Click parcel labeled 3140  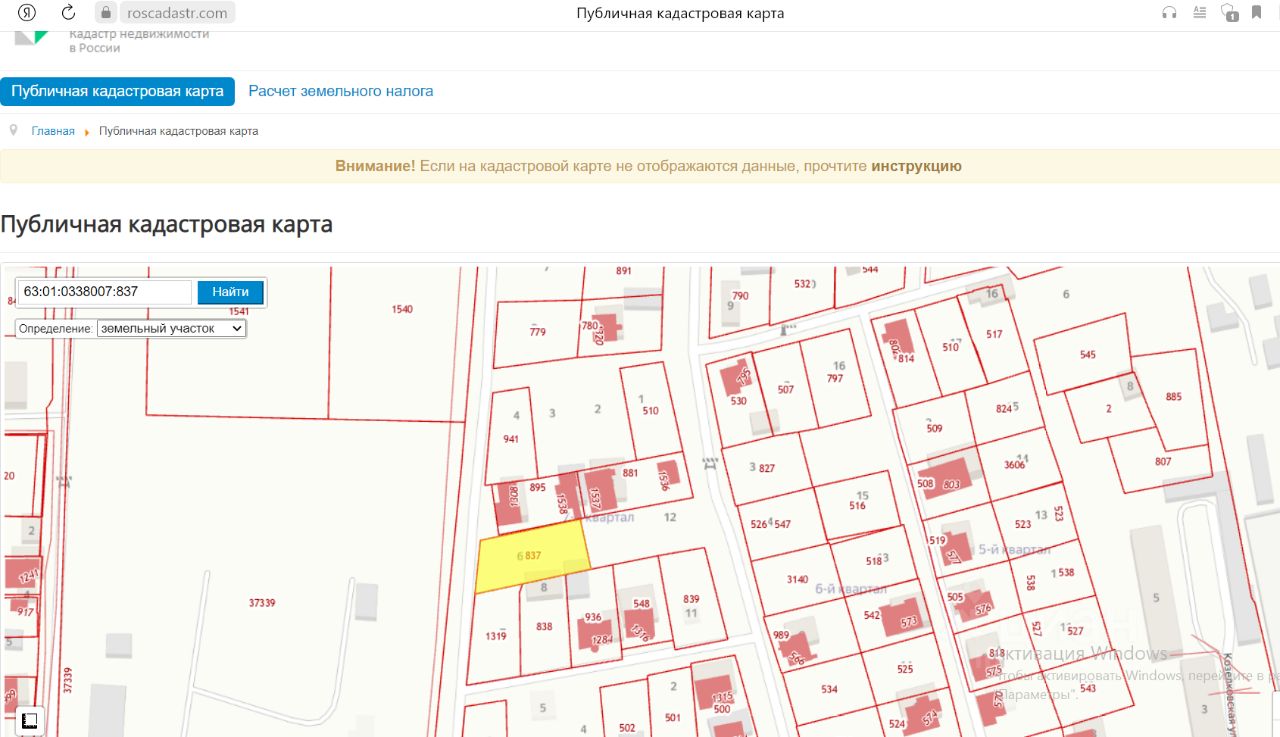pyautogui.click(x=797, y=579)
